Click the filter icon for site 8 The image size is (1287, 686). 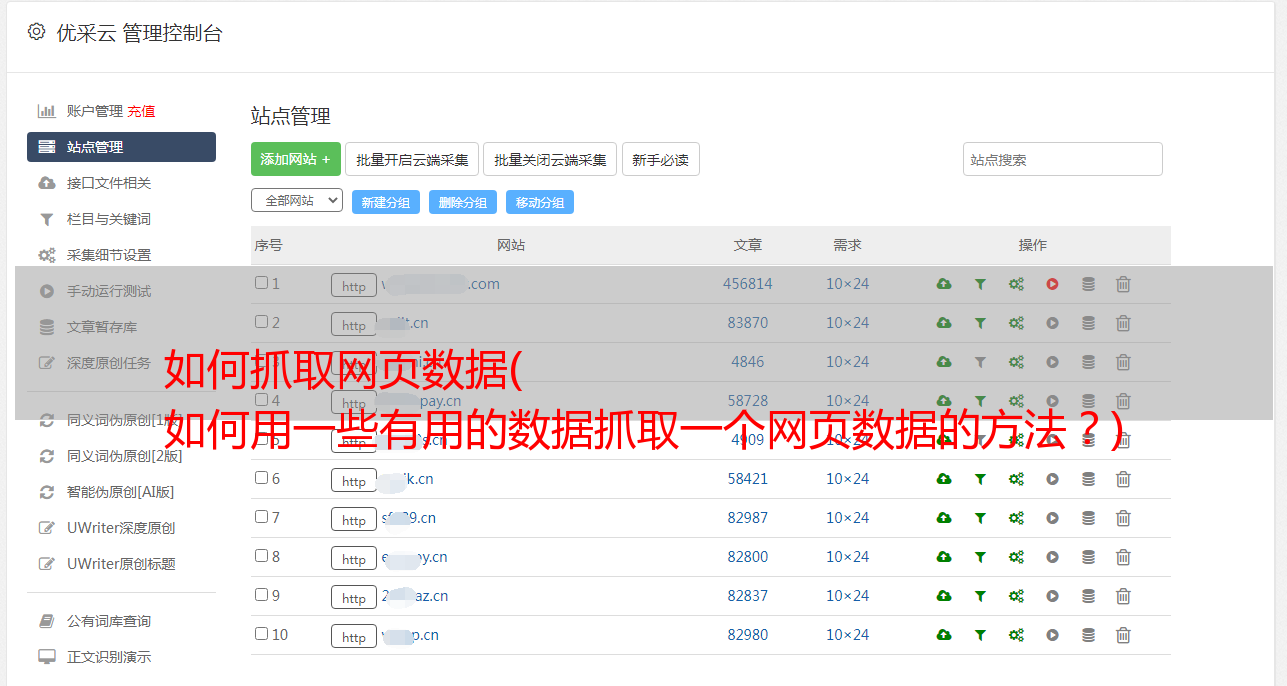[x=980, y=557]
